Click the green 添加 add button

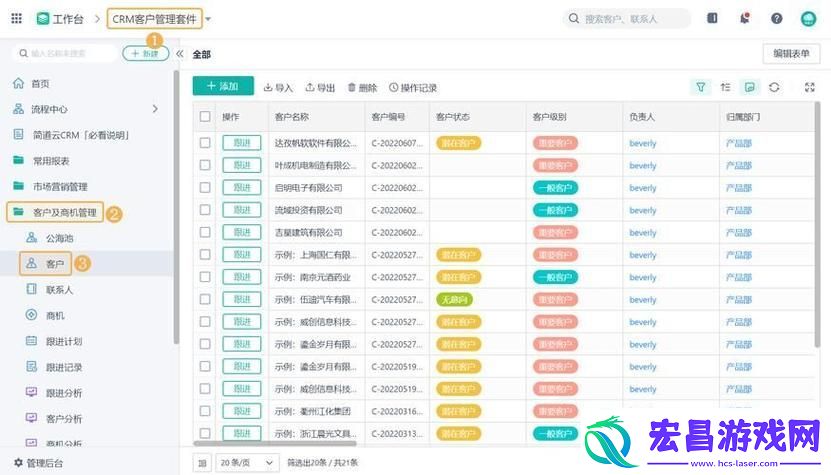[223, 86]
